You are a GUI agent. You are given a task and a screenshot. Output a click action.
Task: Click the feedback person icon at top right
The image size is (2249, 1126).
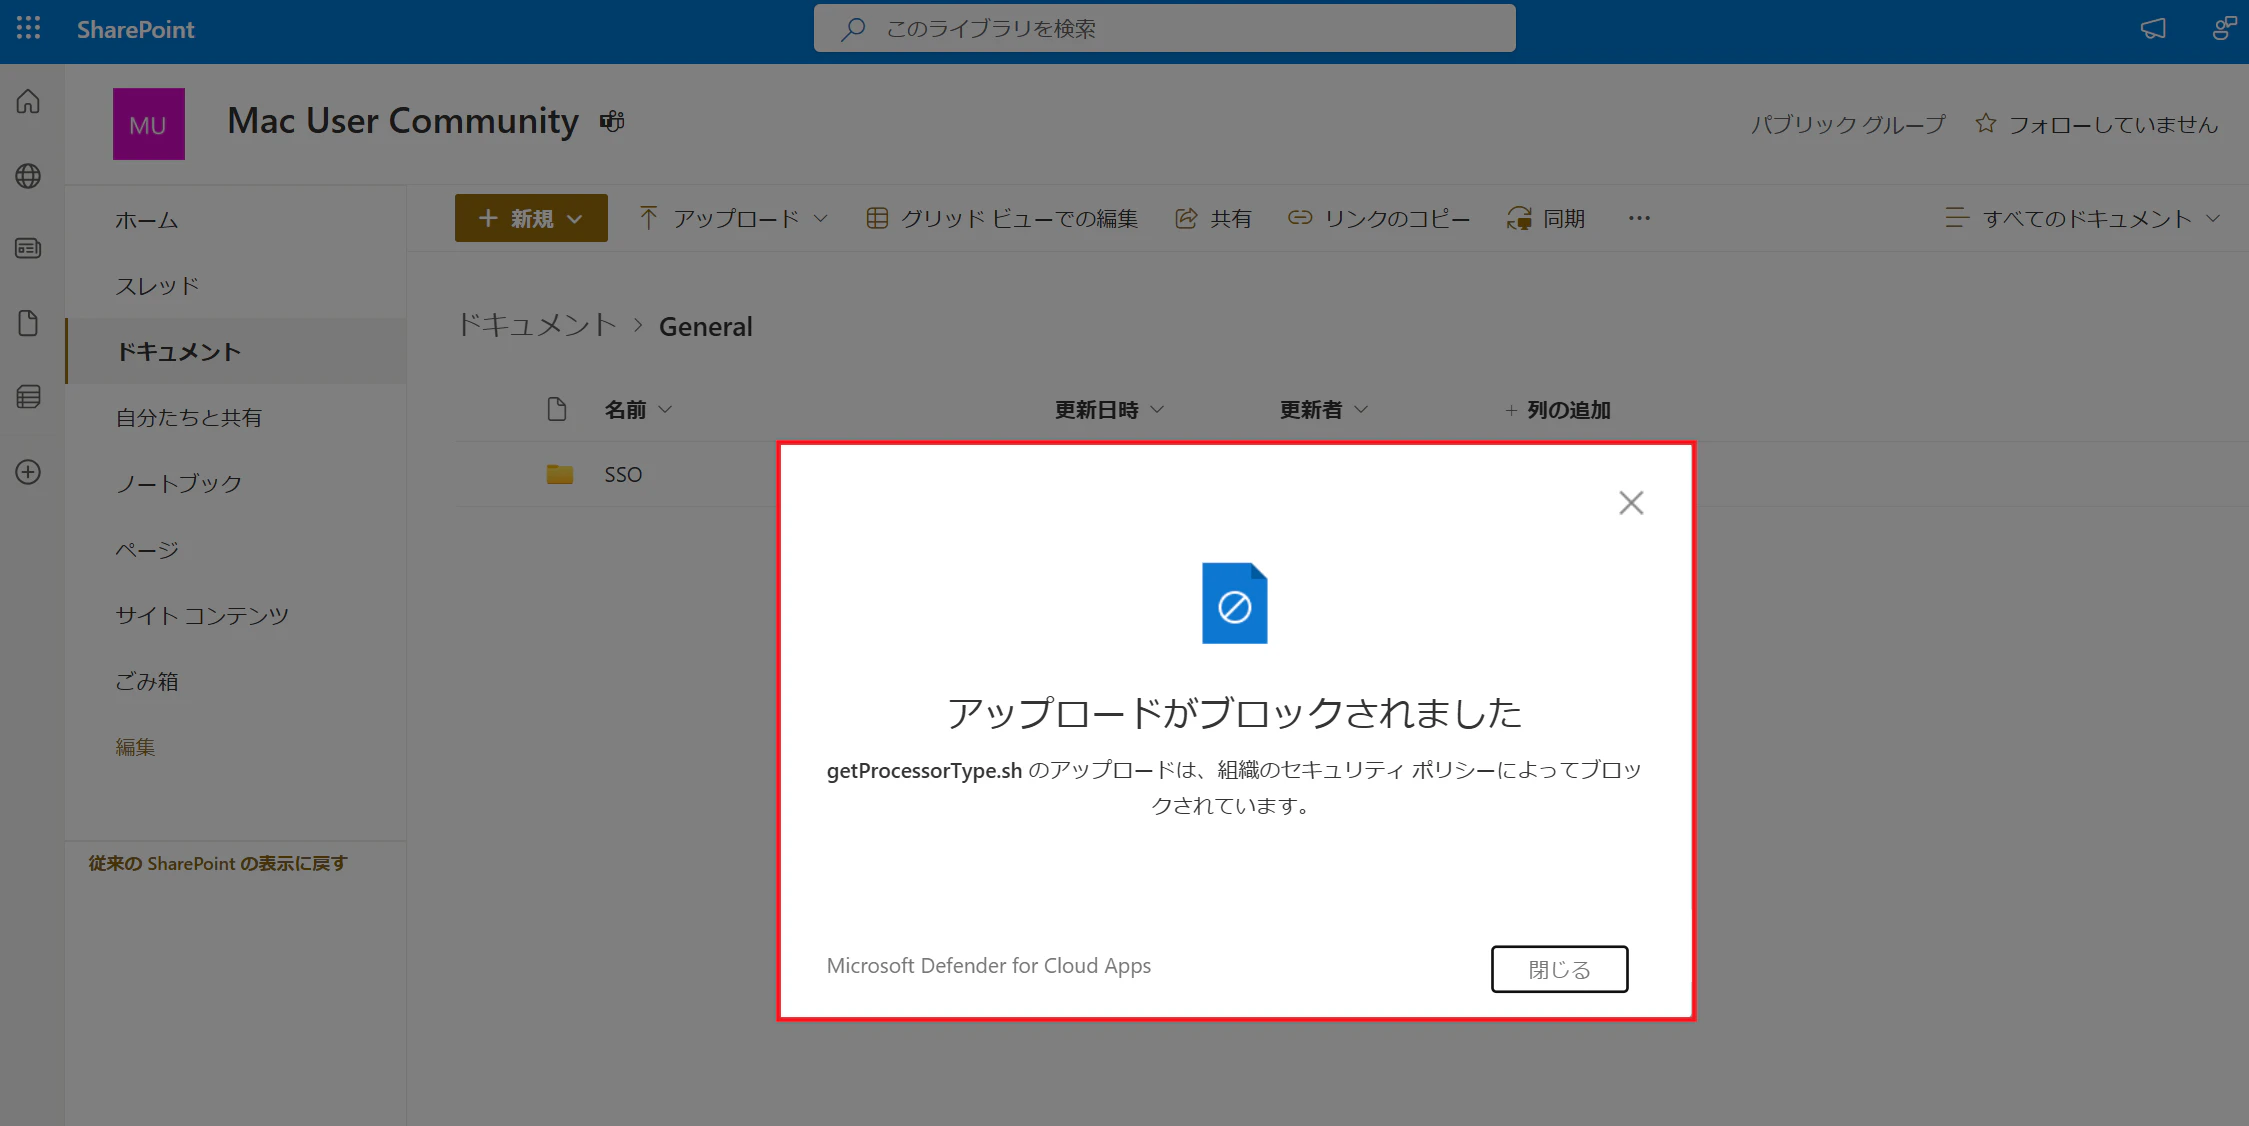tap(2223, 29)
